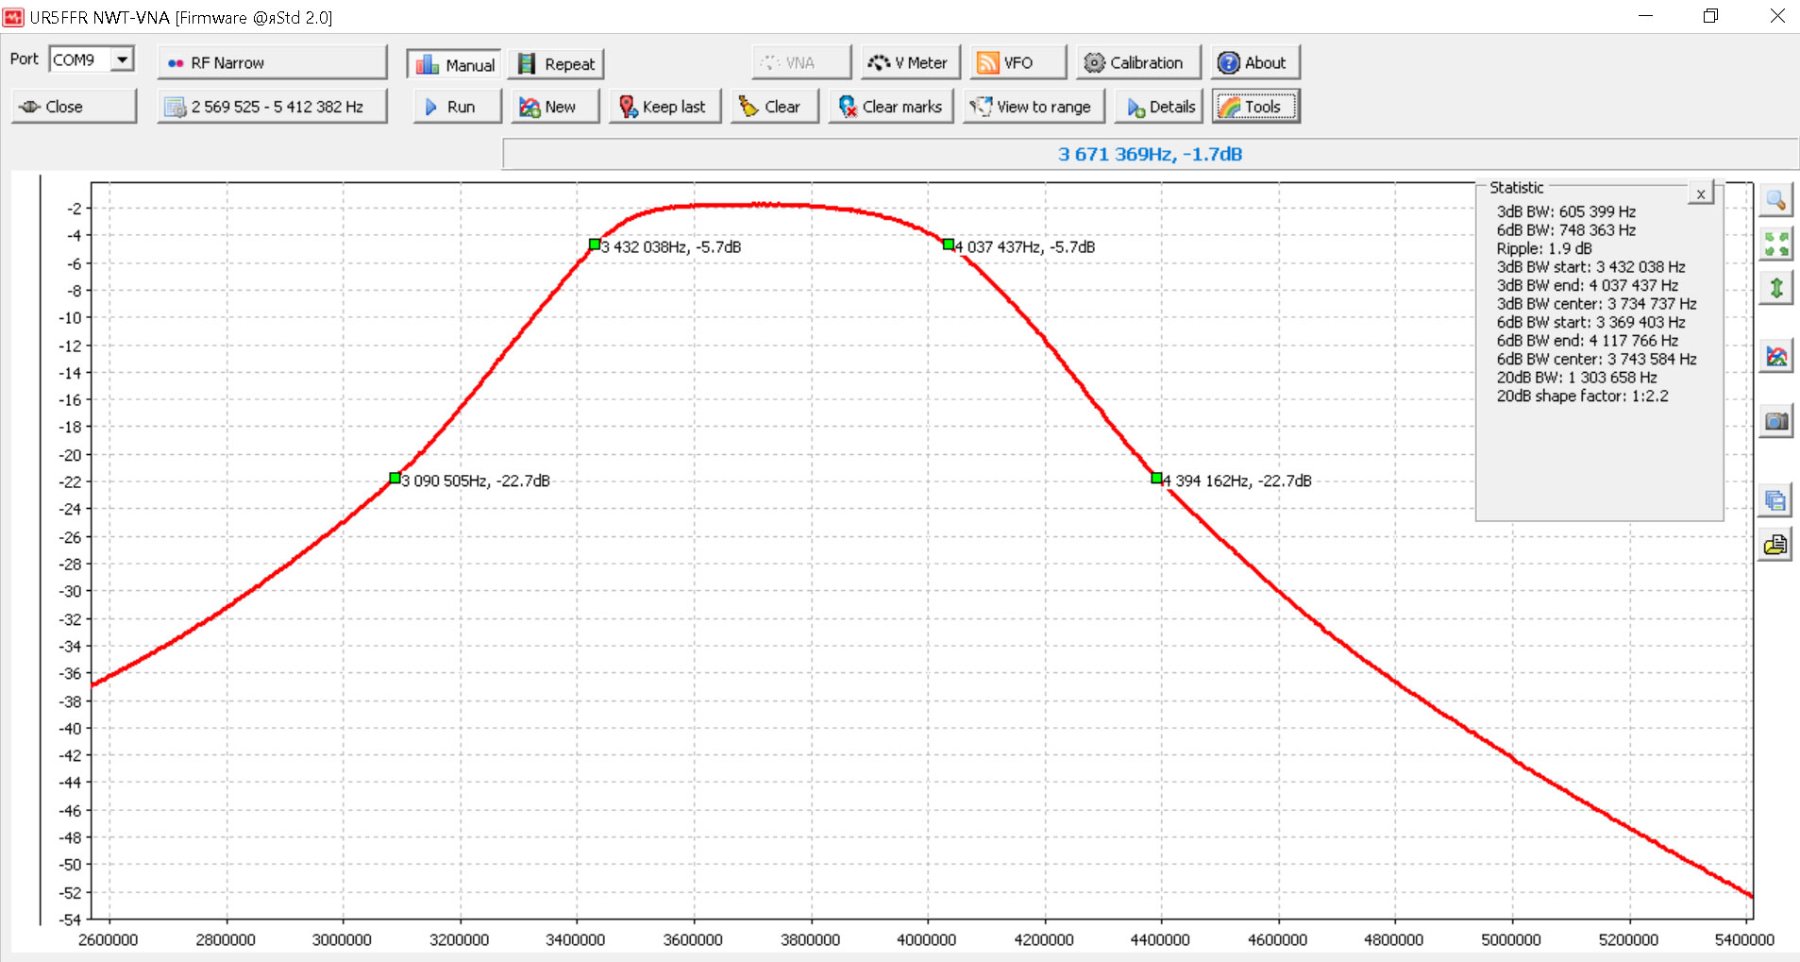Viewport: 1800px width, 962px height.
Task: Close the Statistic panel
Action: [1700, 194]
